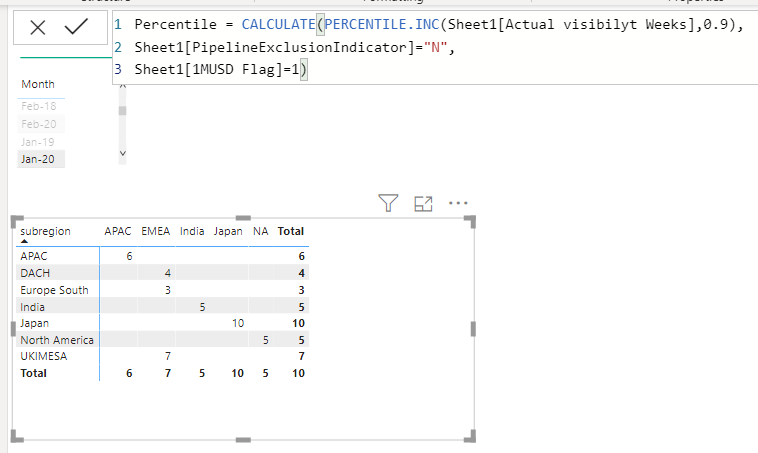Select the APAC row label
This screenshot has height=453, width=758.
pos(34,256)
